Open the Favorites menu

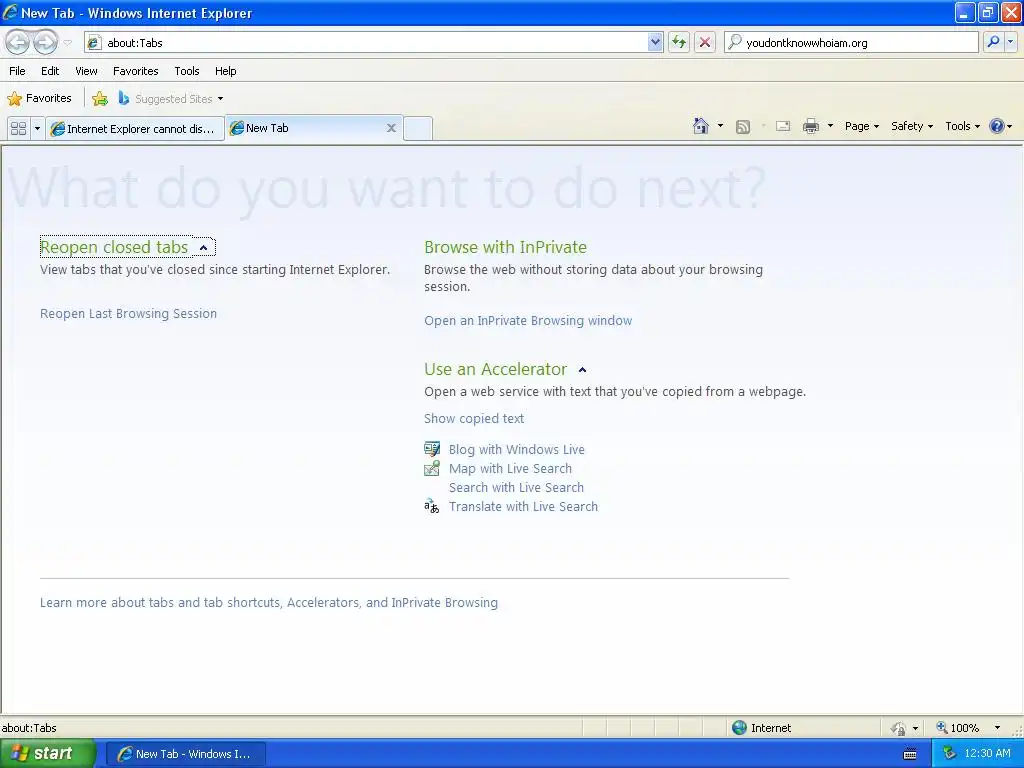(x=136, y=71)
